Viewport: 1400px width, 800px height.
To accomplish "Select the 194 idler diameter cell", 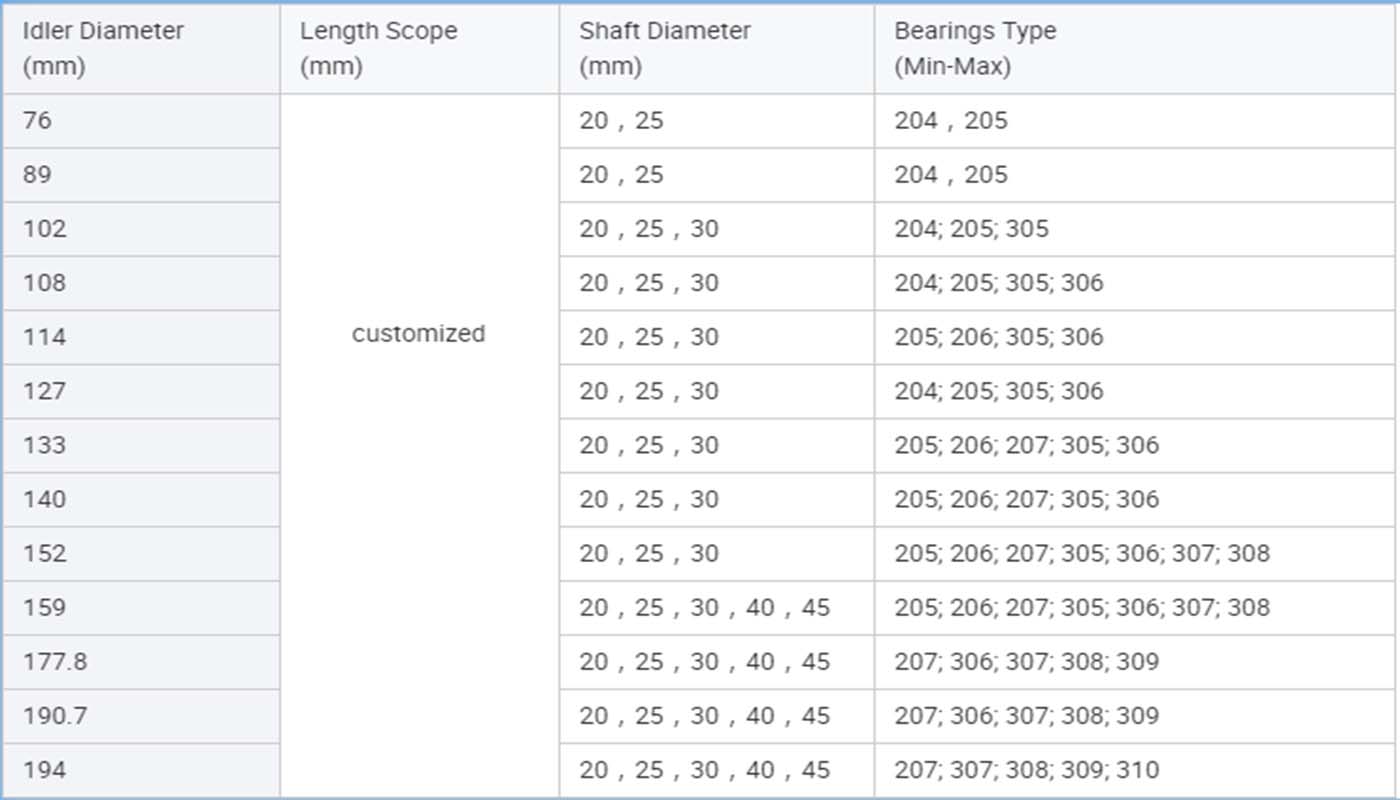I will pos(141,770).
